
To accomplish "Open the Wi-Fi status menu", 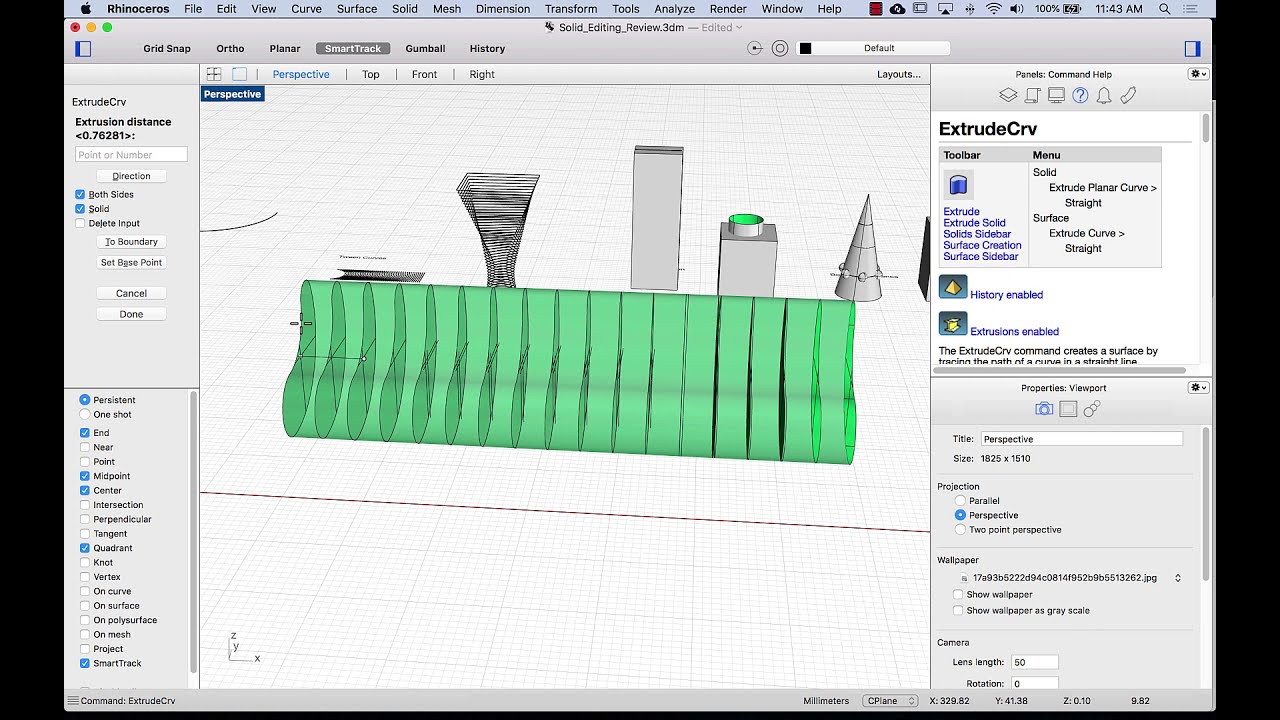I will click(993, 9).
